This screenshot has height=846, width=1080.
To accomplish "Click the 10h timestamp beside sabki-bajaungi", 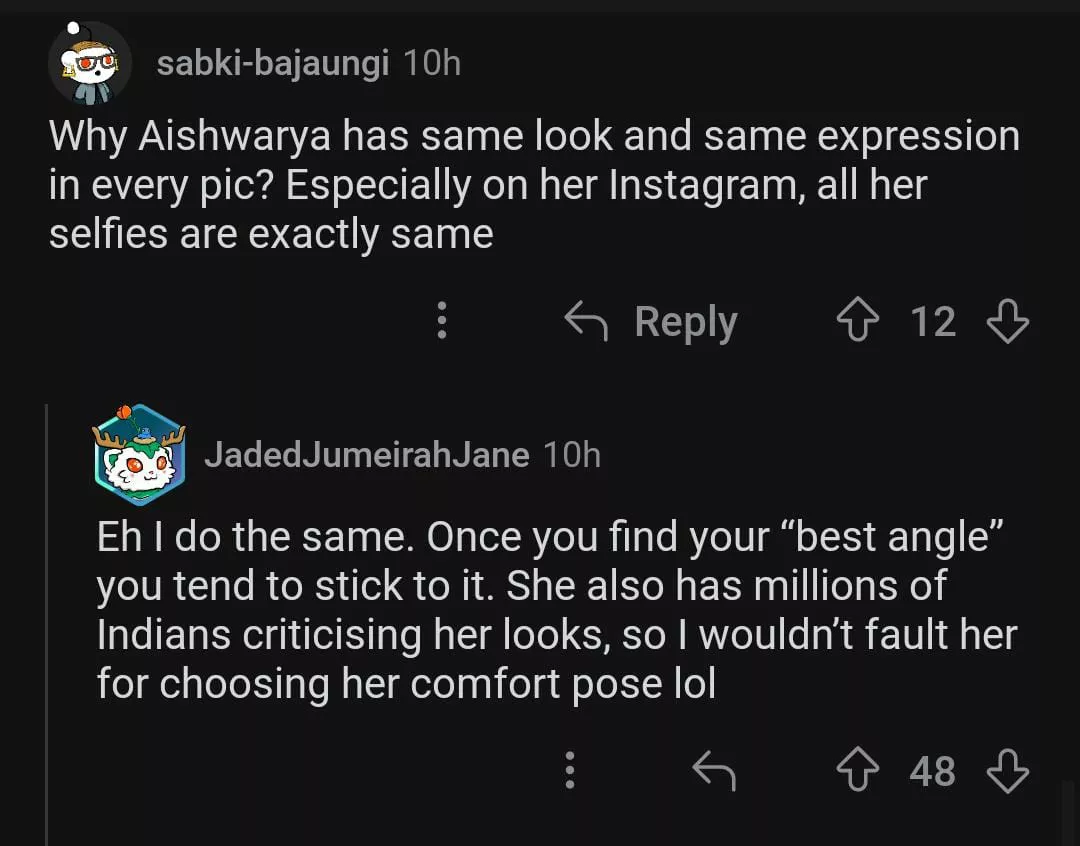I will coord(432,64).
